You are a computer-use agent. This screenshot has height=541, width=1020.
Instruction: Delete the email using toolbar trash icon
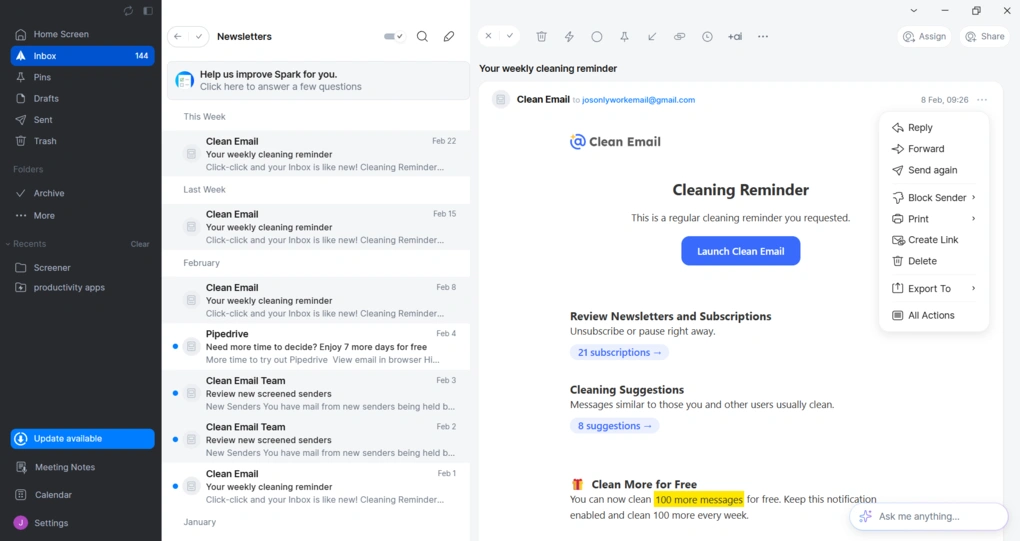tap(541, 36)
